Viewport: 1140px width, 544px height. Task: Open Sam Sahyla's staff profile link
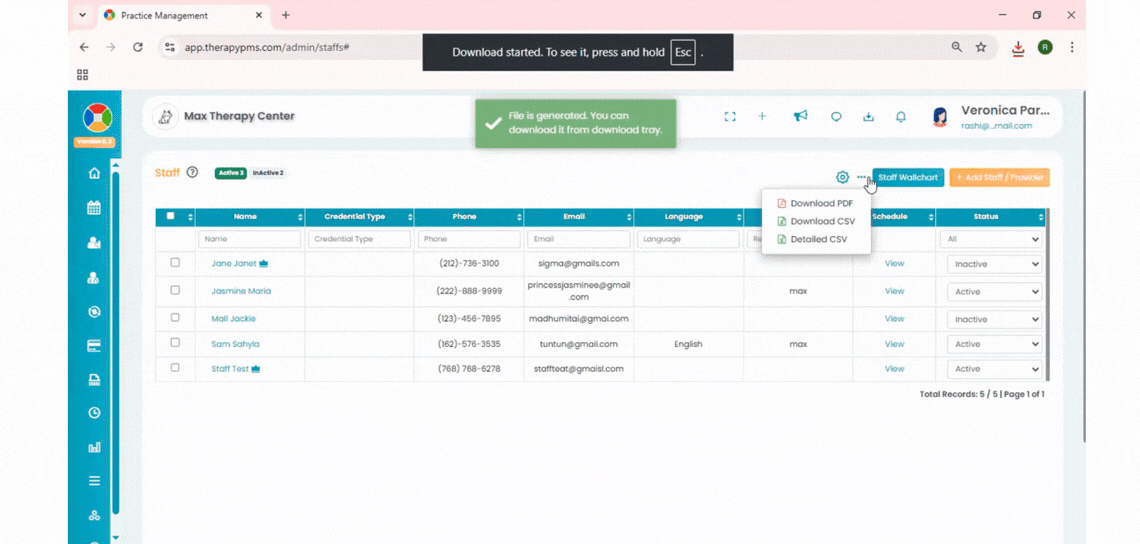pyautogui.click(x=236, y=344)
